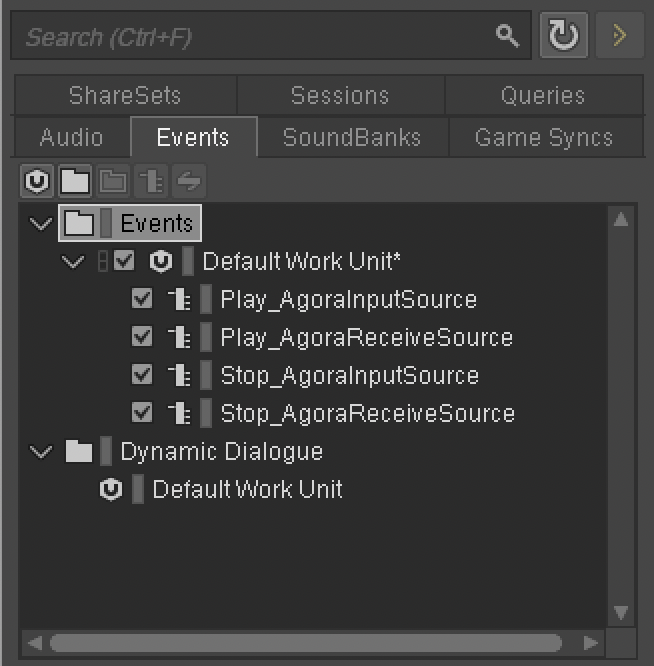Click the event toolbar icon
This screenshot has height=666, width=654.
point(151,181)
